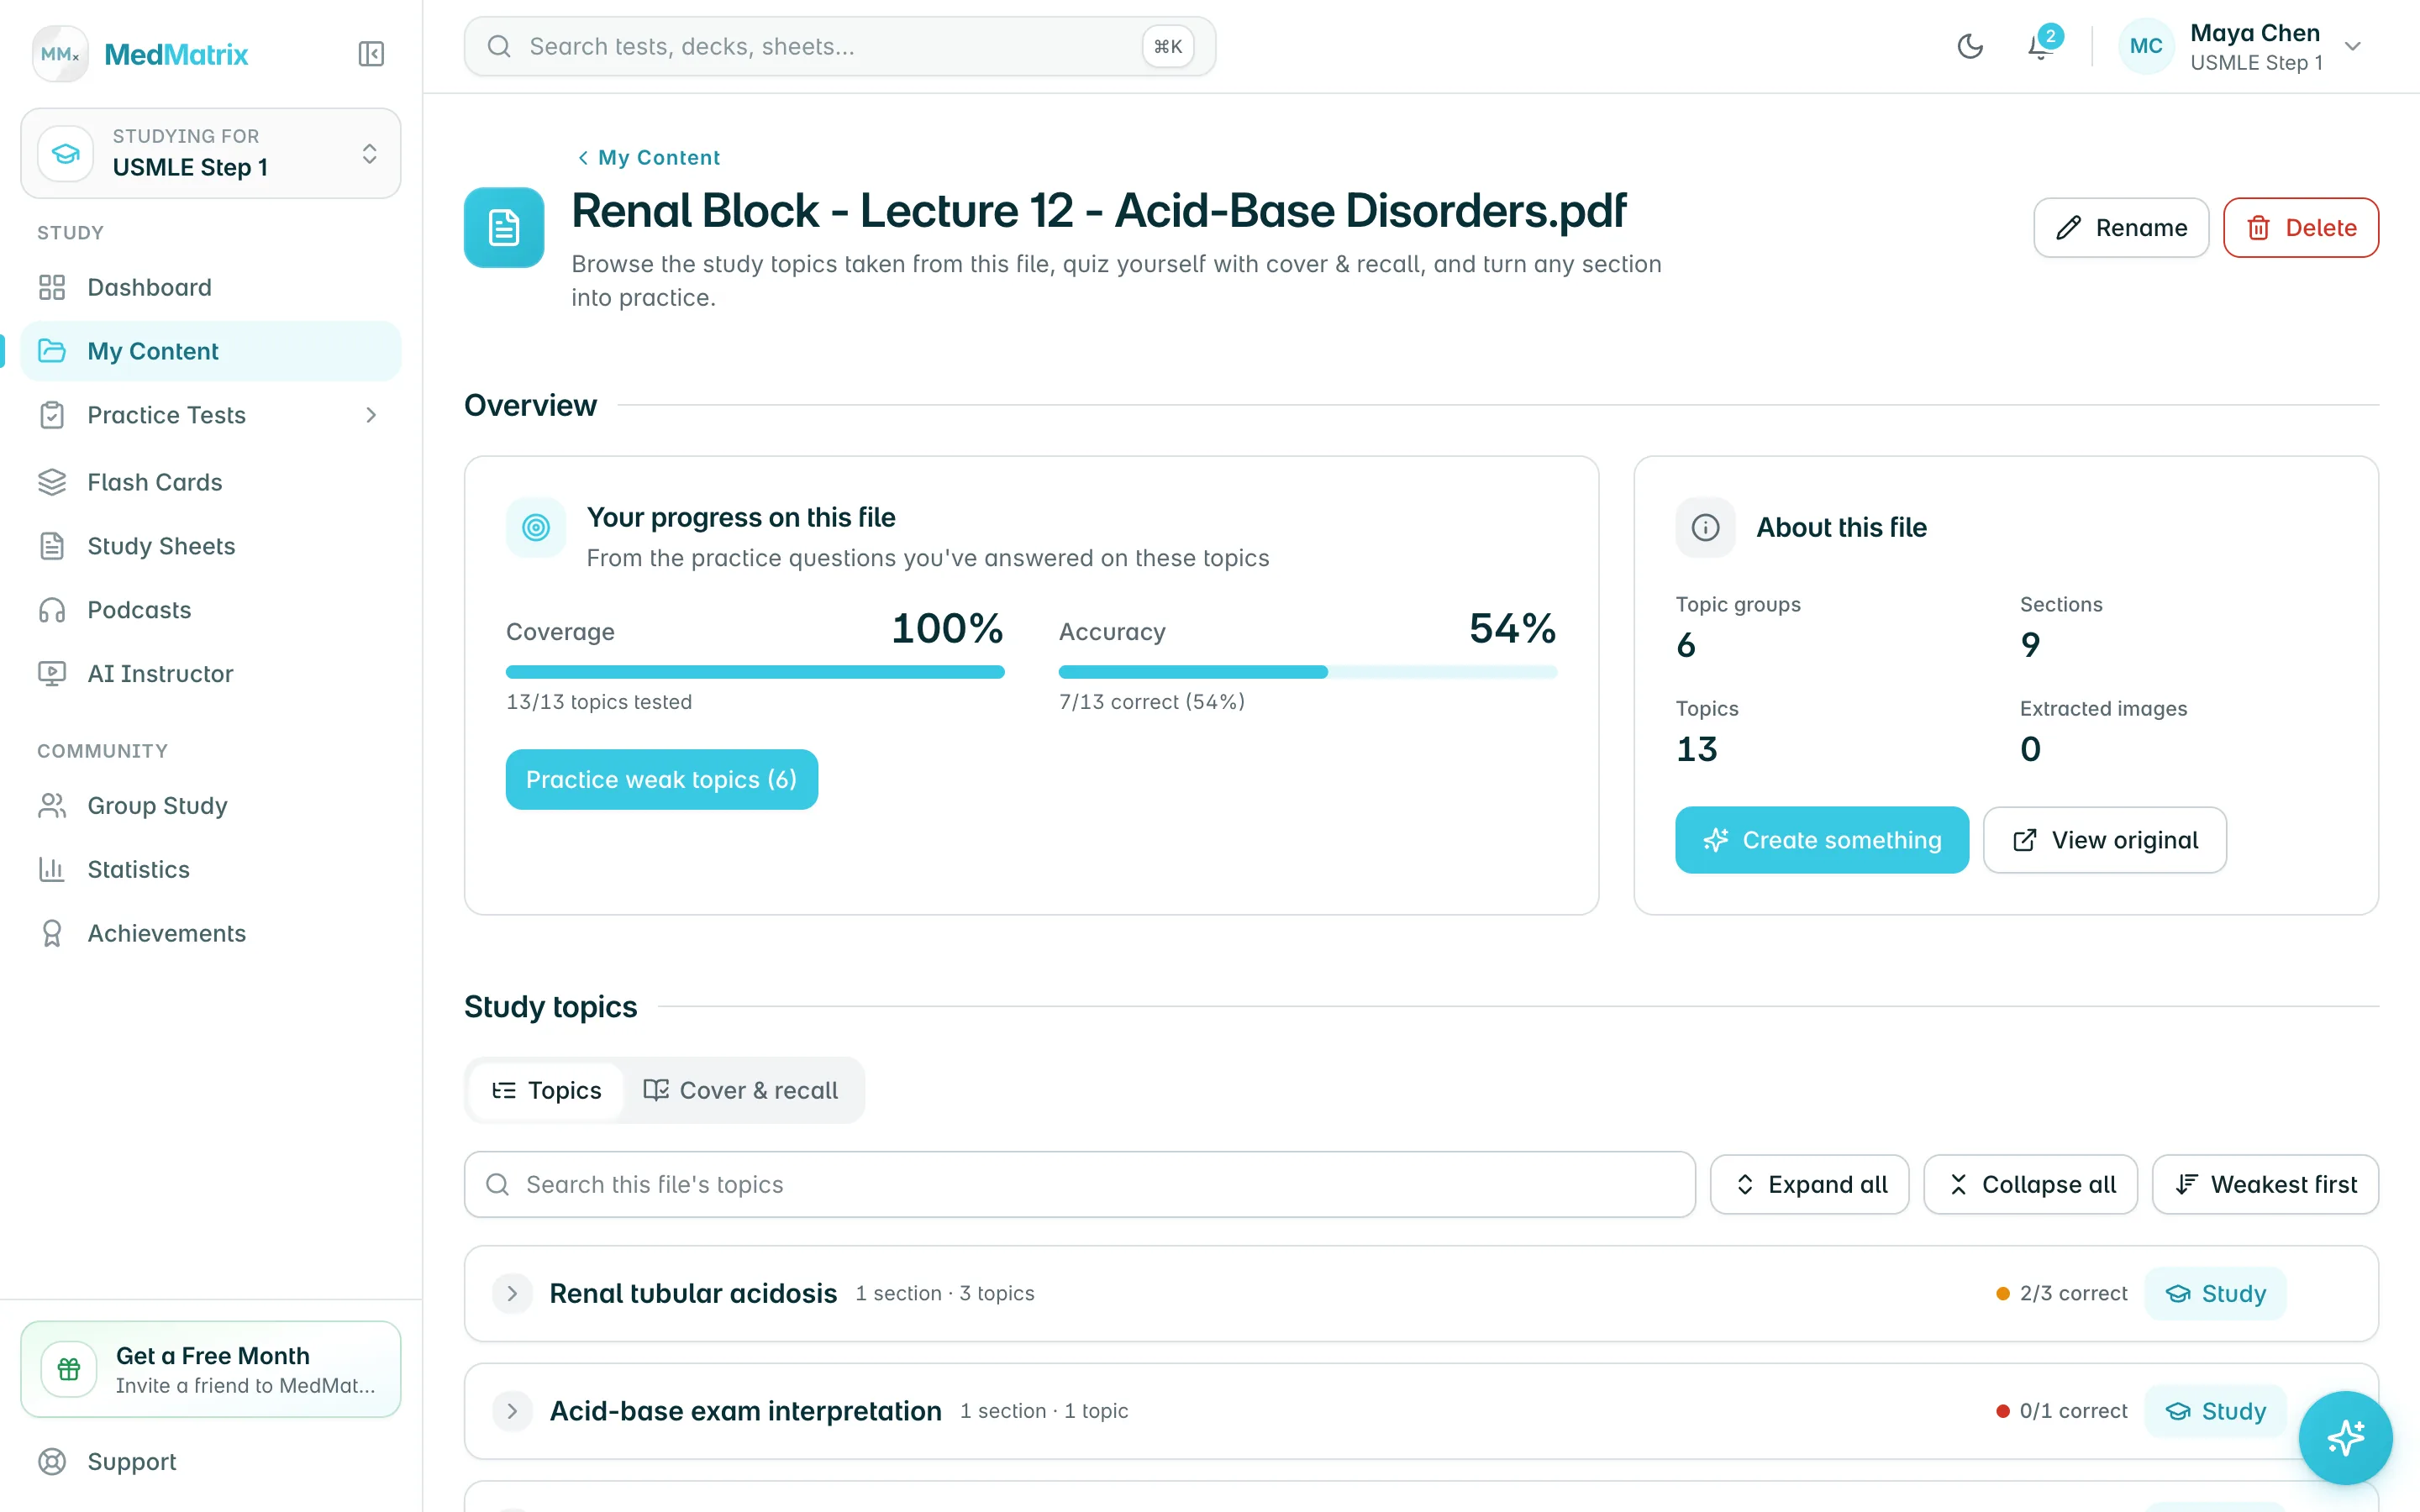This screenshot has height=1512, width=2420.
Task: Open Maya Chen account dropdown arrow
Action: 2353,47
